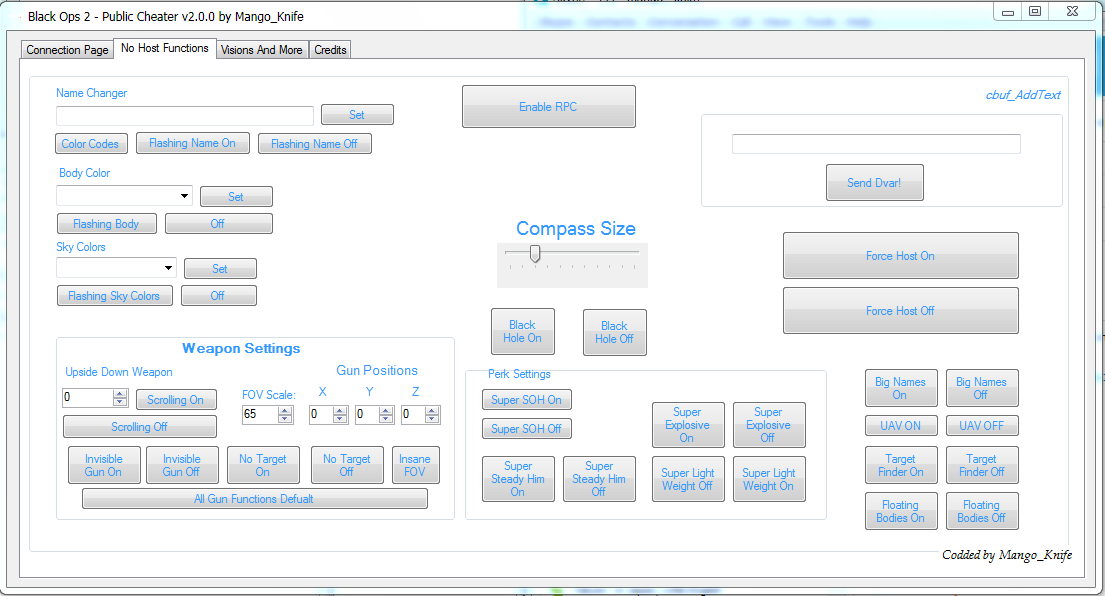Turn Super Steady Him On
The height and width of the screenshot is (596, 1105).
[518, 479]
